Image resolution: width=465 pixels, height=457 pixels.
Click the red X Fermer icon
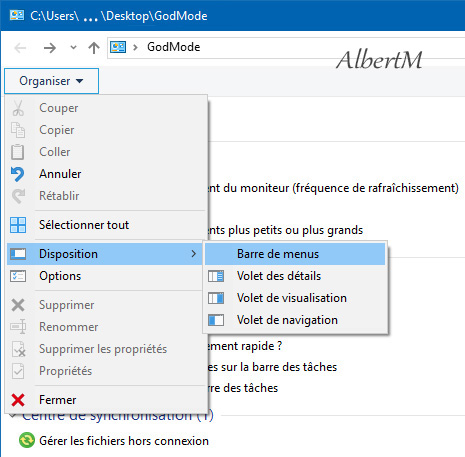point(18,400)
